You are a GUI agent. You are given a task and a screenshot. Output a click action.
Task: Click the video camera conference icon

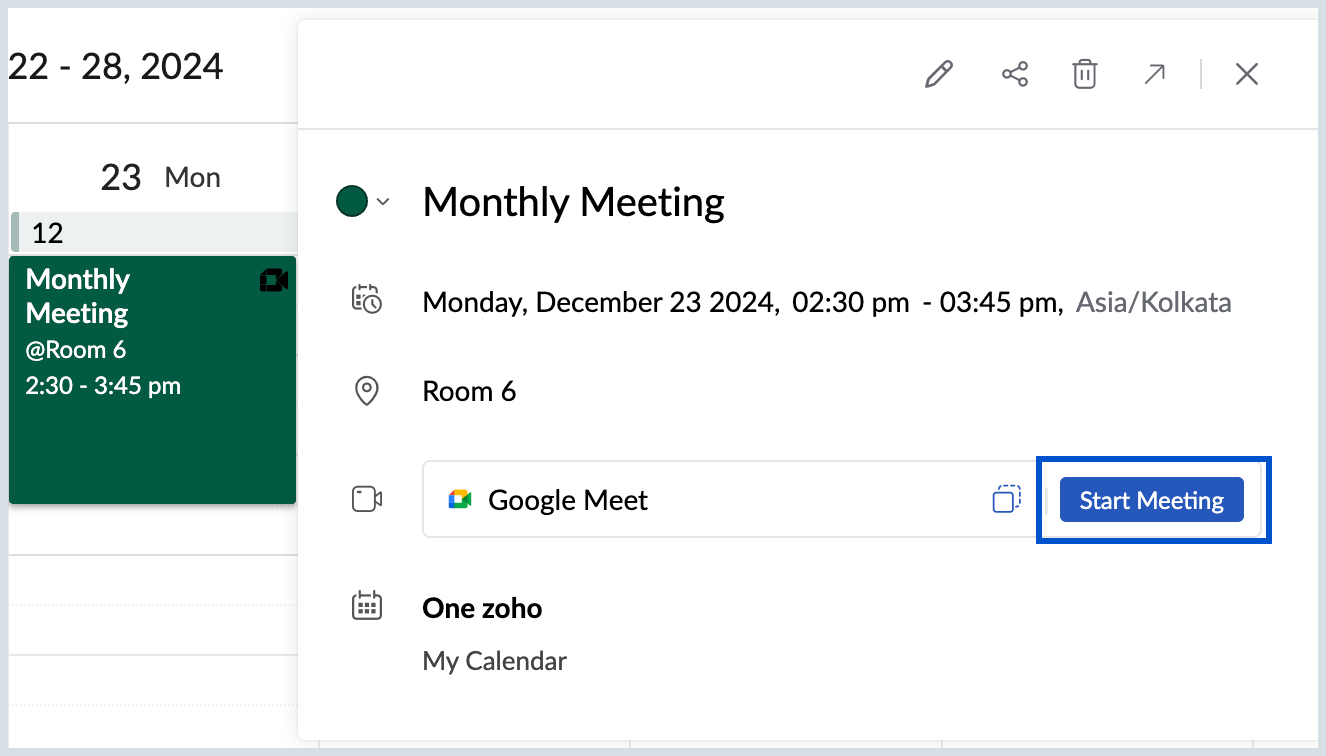pos(367,499)
